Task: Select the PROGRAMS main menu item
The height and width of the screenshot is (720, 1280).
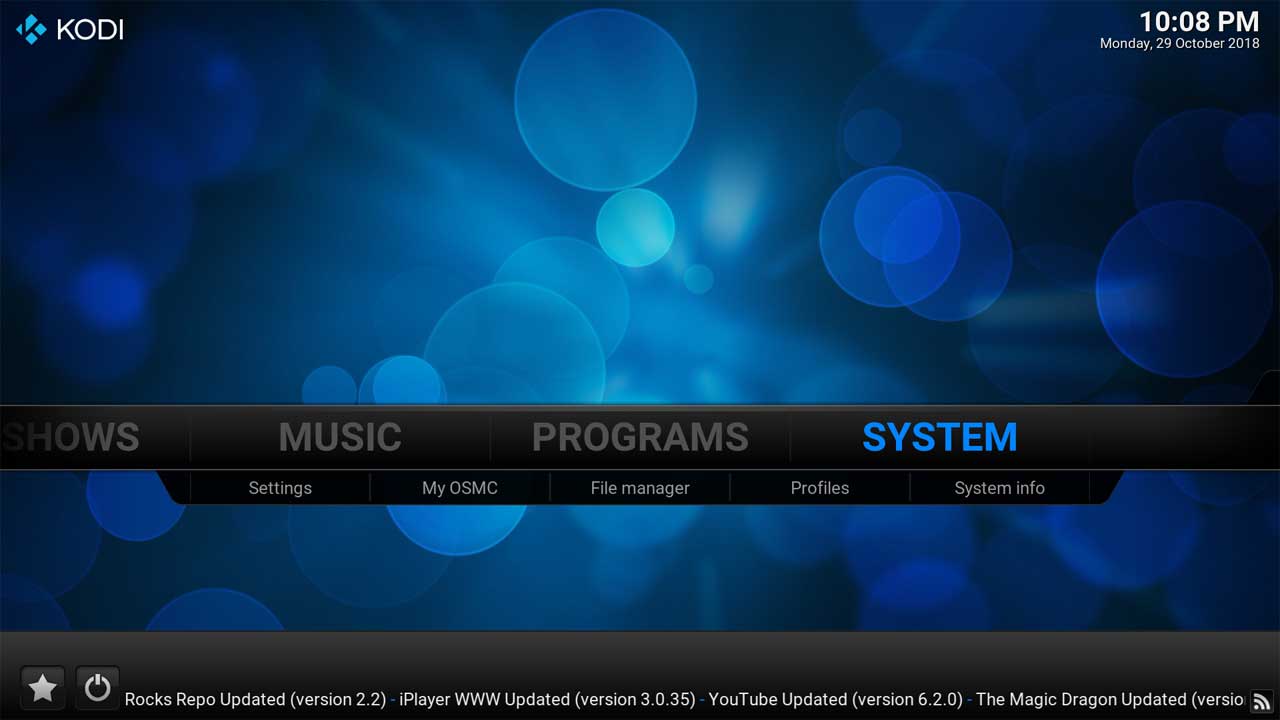Action: tap(640, 437)
